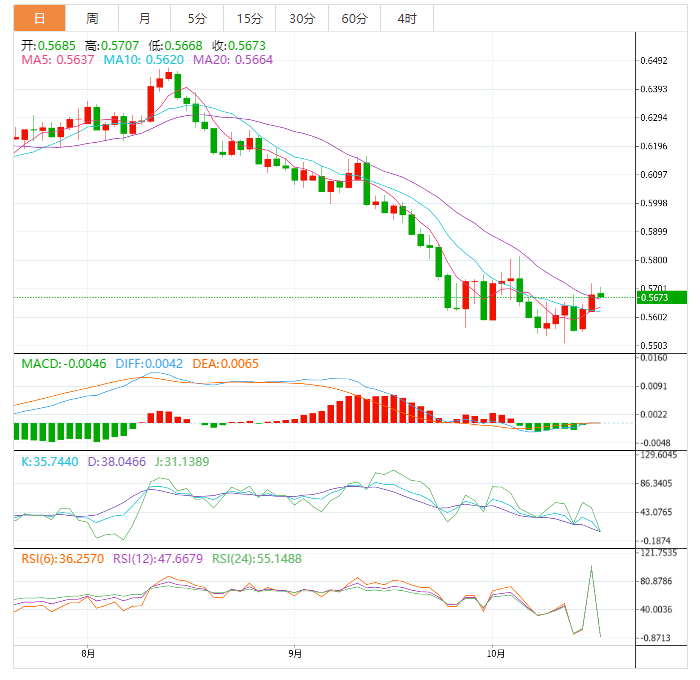Click the 0.0022 MACD axis label
Viewport: 700px width, 680px height.
click(x=654, y=415)
